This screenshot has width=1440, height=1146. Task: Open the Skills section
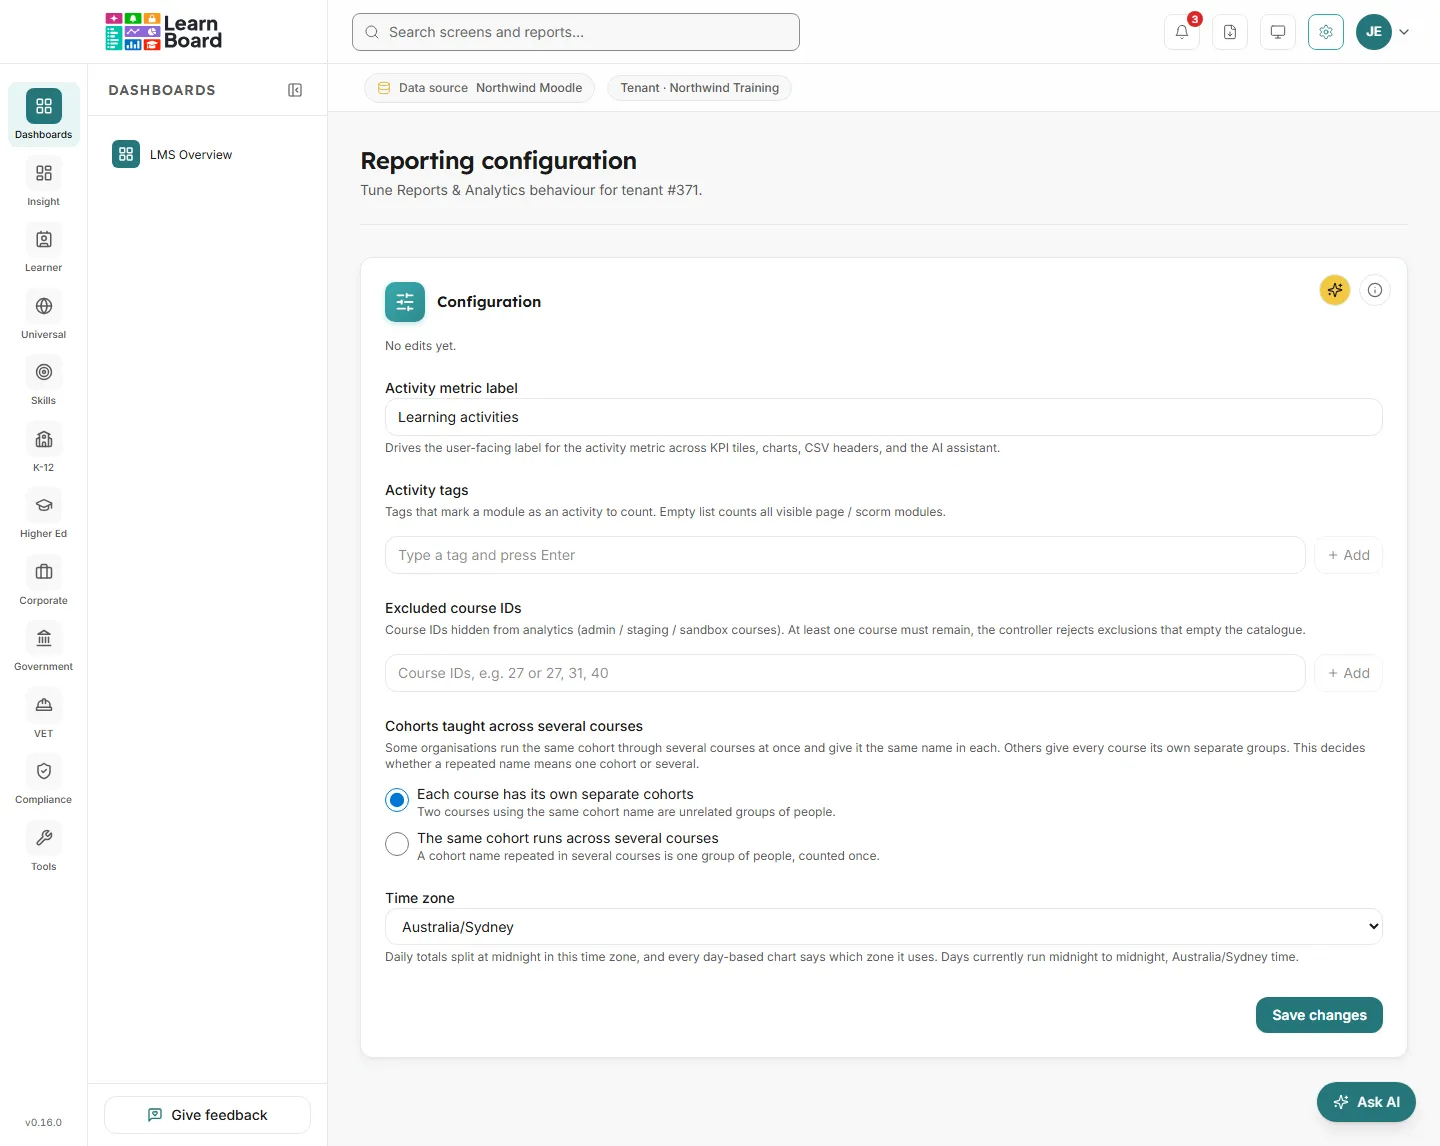(44, 382)
